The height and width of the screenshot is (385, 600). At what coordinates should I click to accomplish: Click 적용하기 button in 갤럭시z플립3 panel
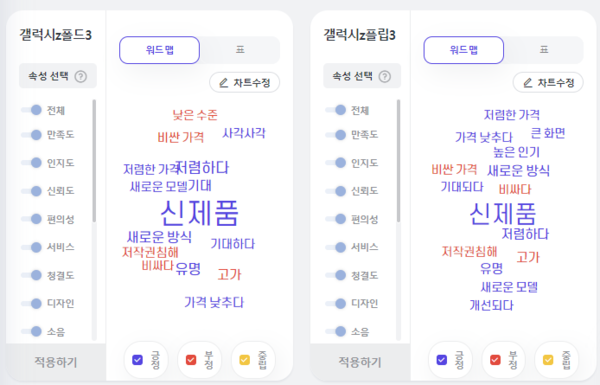tap(360, 362)
